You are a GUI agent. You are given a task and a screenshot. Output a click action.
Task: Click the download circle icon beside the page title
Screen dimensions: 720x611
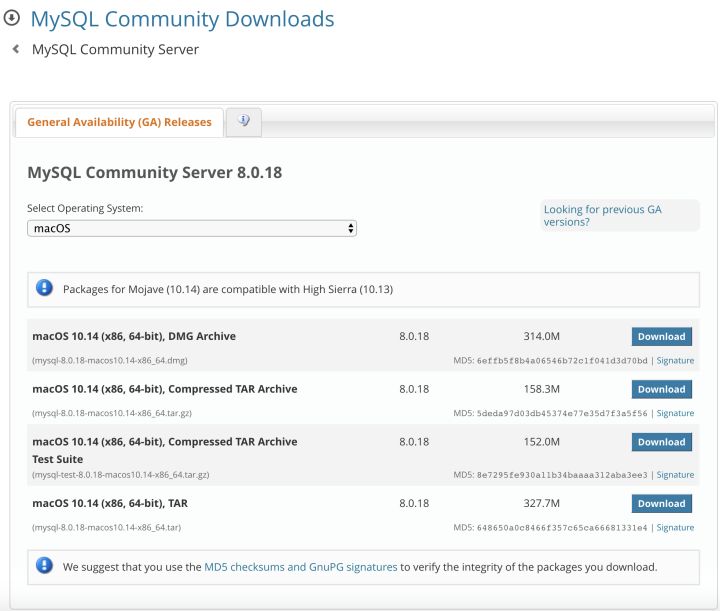tap(13, 18)
